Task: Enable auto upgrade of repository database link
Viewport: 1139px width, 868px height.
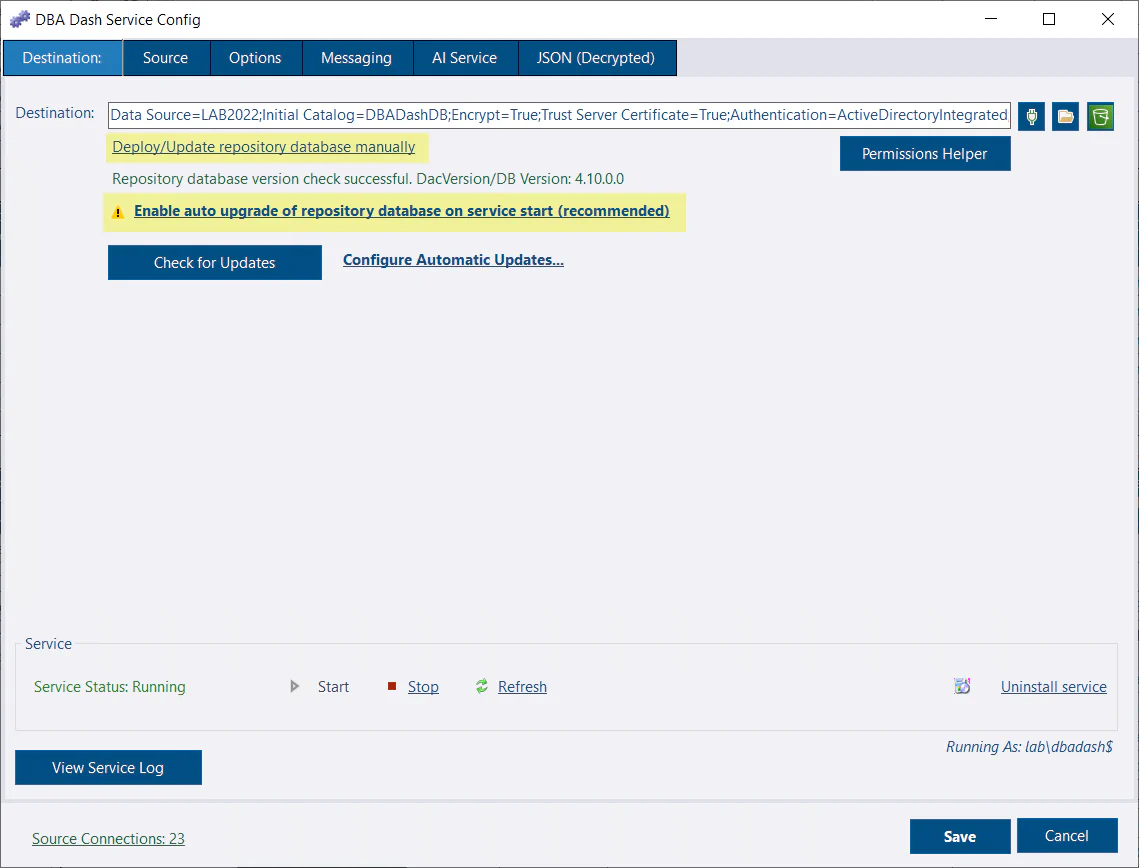Action: click(x=402, y=211)
